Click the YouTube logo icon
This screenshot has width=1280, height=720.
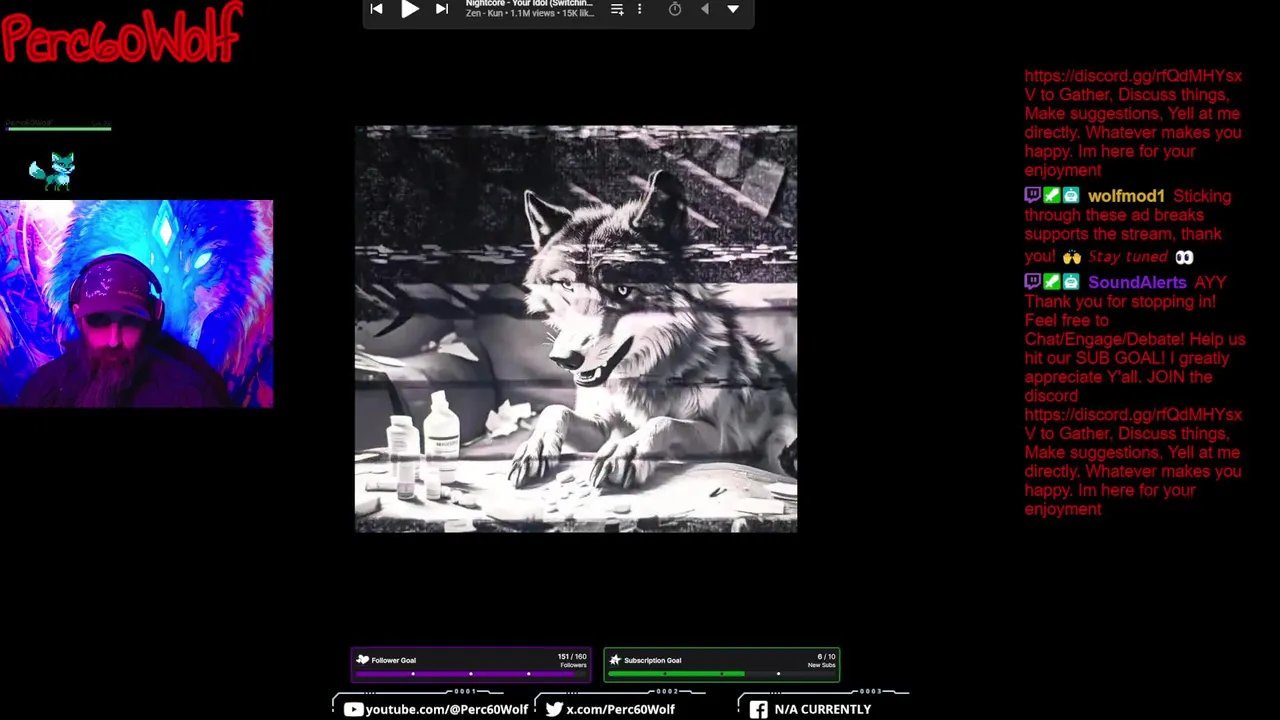coord(353,709)
